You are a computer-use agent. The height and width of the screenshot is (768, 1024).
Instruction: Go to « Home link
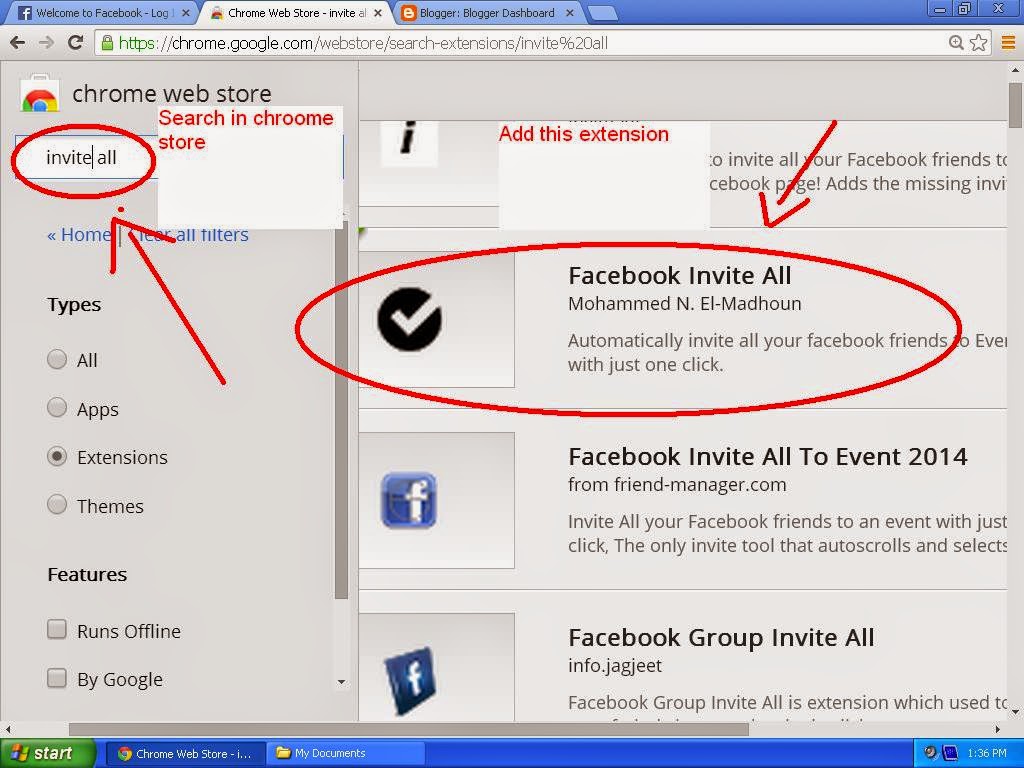(79, 234)
